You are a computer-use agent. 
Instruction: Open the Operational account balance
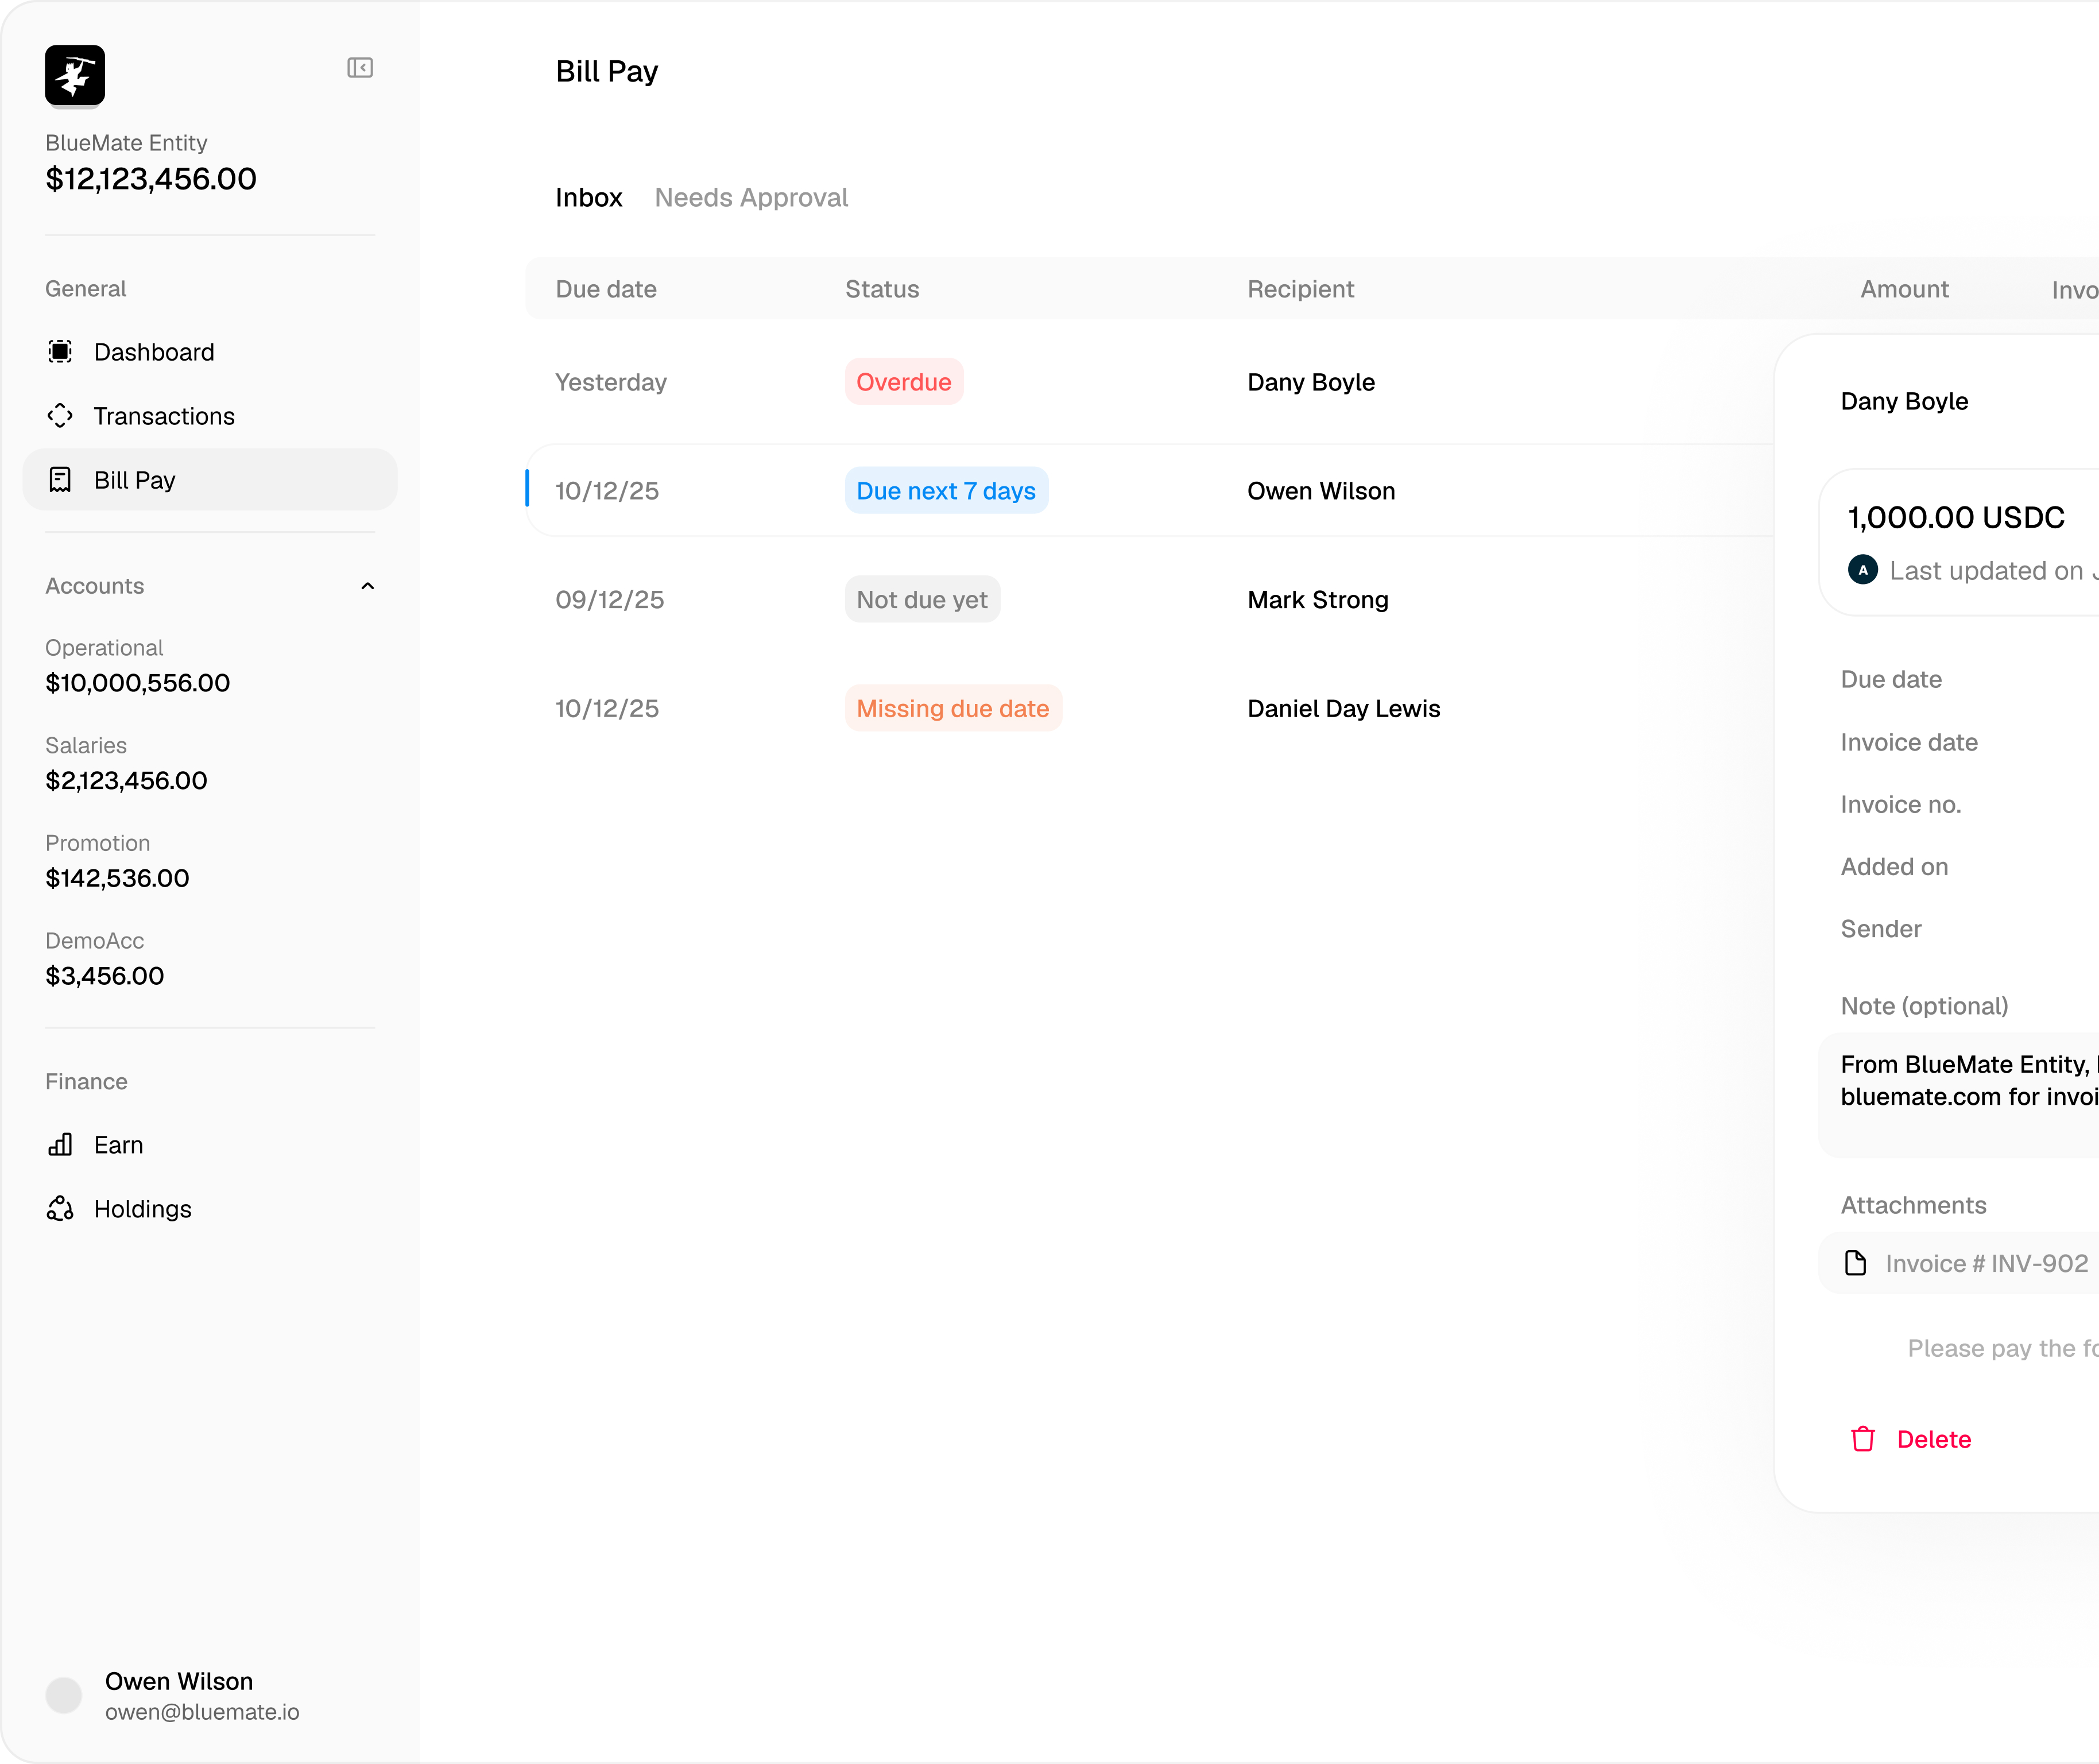[138, 683]
